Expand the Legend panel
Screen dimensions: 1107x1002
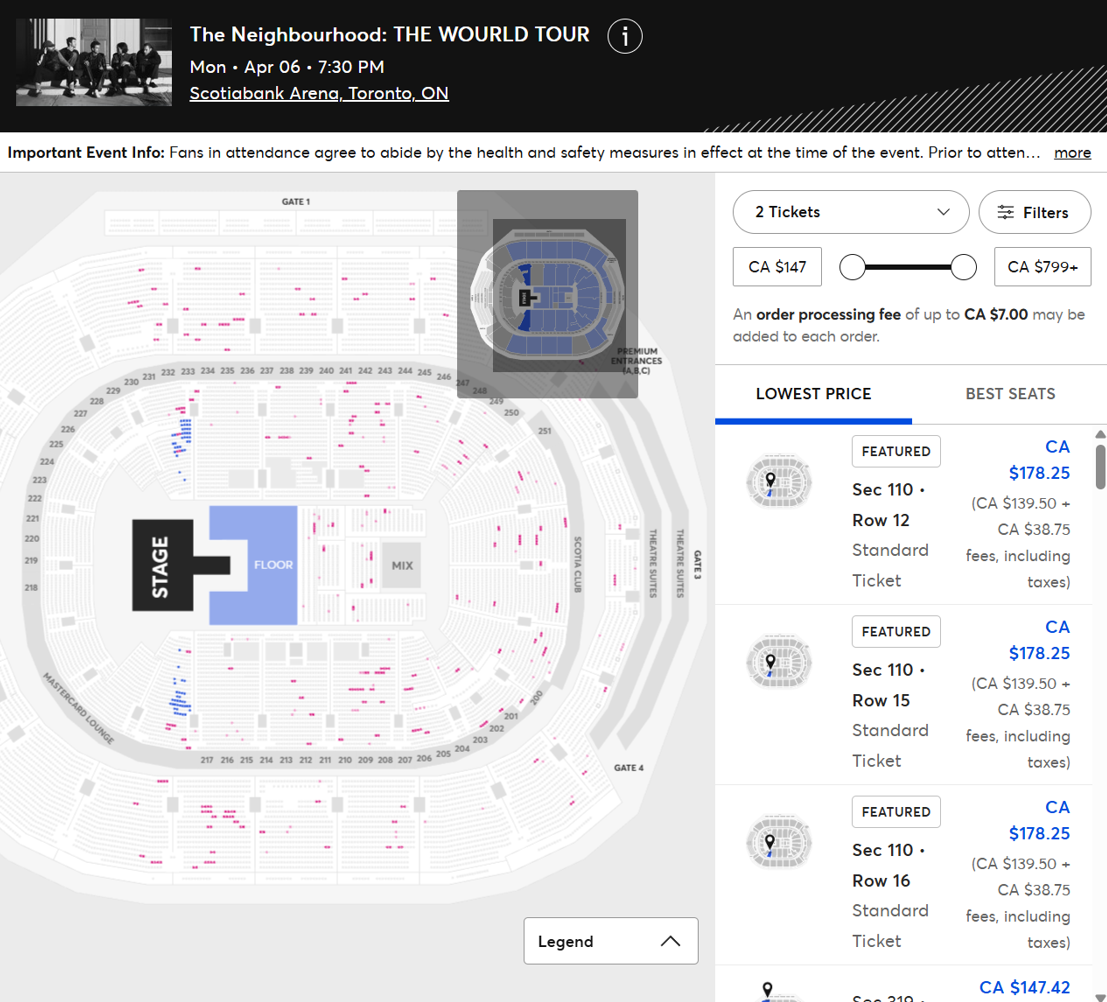point(611,941)
